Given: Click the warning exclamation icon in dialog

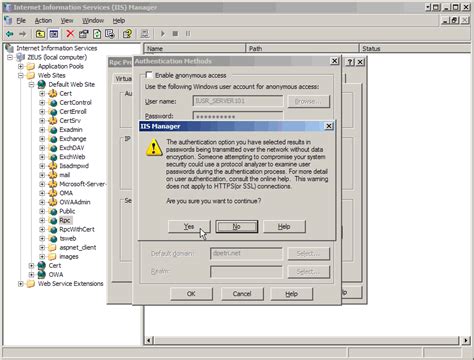Looking at the screenshot, I should pos(154,148).
